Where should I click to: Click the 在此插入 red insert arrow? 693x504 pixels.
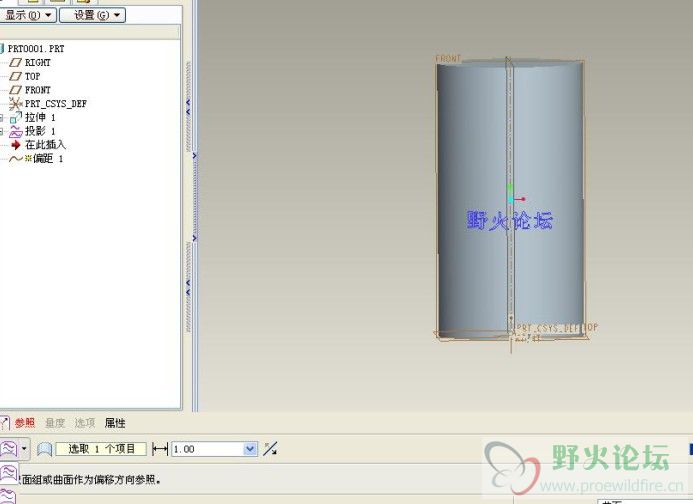click(x=16, y=145)
